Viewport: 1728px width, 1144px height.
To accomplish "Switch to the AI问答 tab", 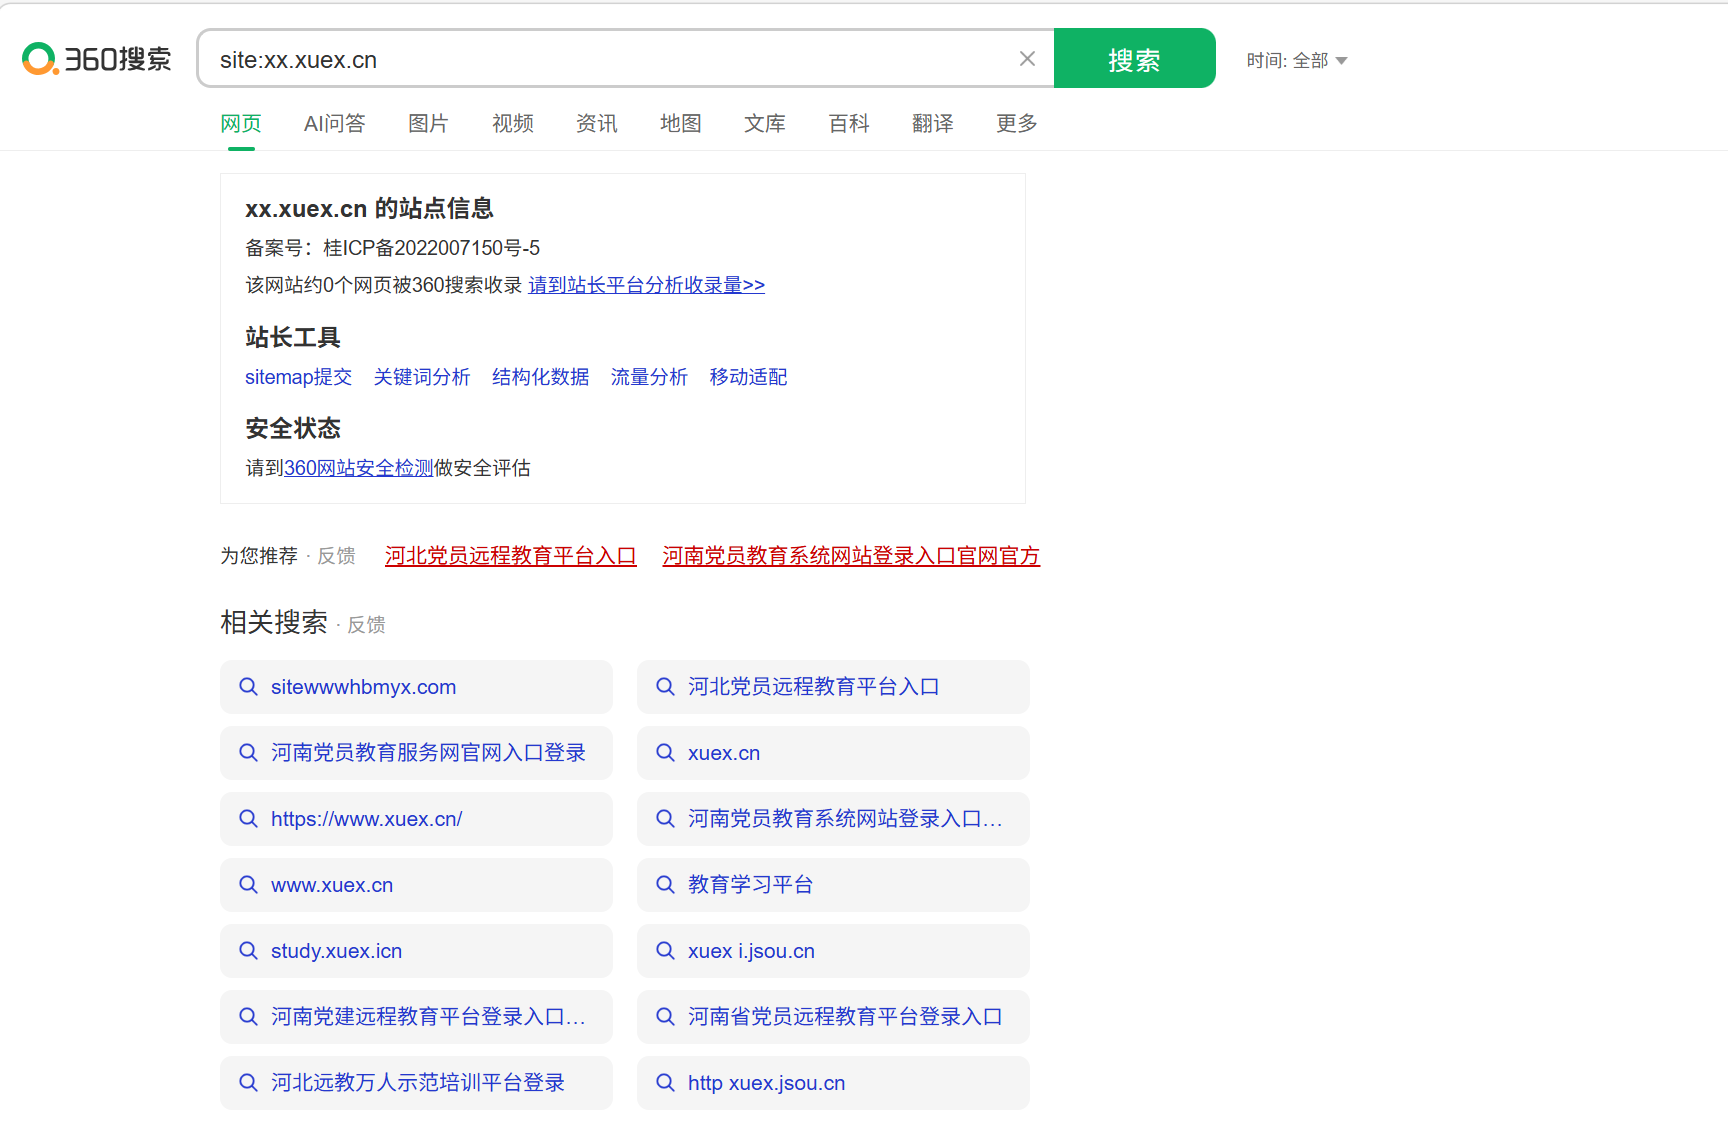I will coord(335,123).
